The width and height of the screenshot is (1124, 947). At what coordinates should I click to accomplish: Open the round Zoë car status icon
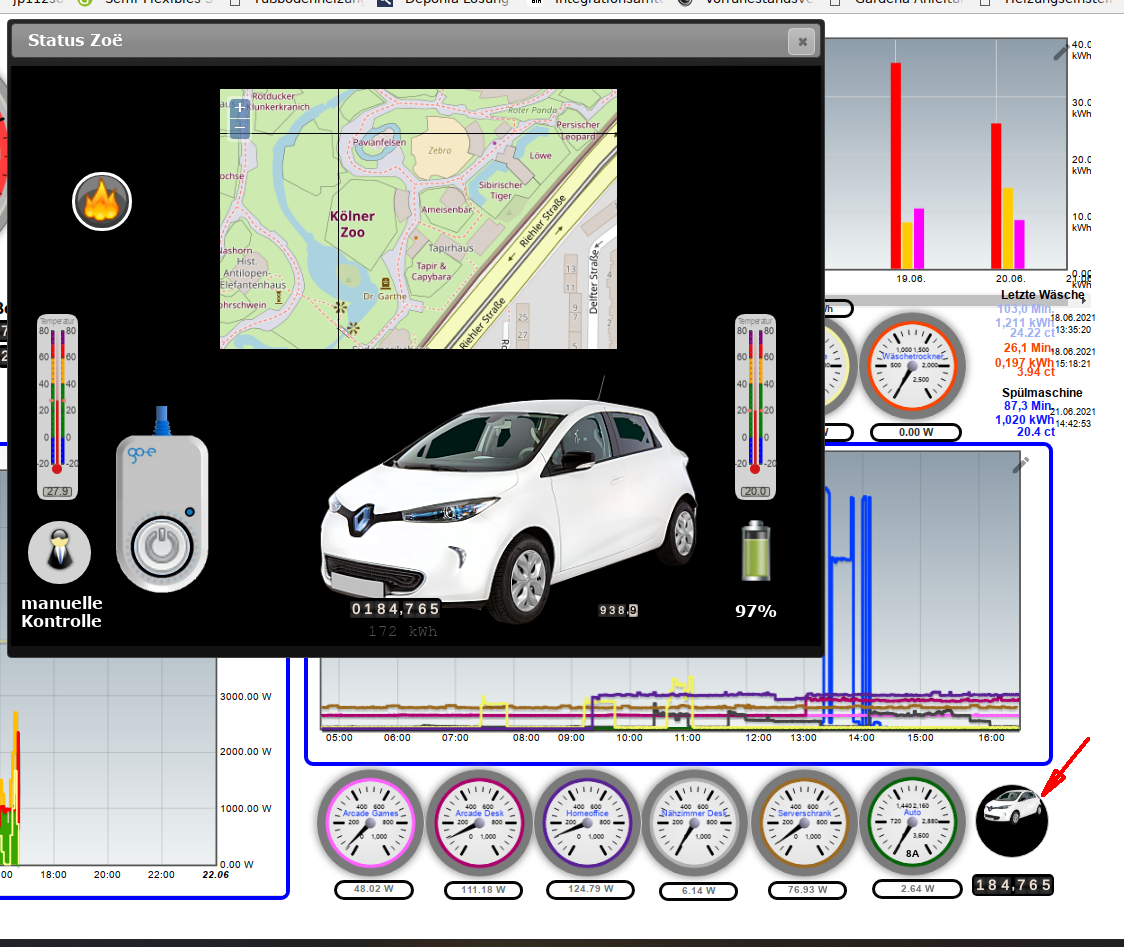[x=1012, y=820]
